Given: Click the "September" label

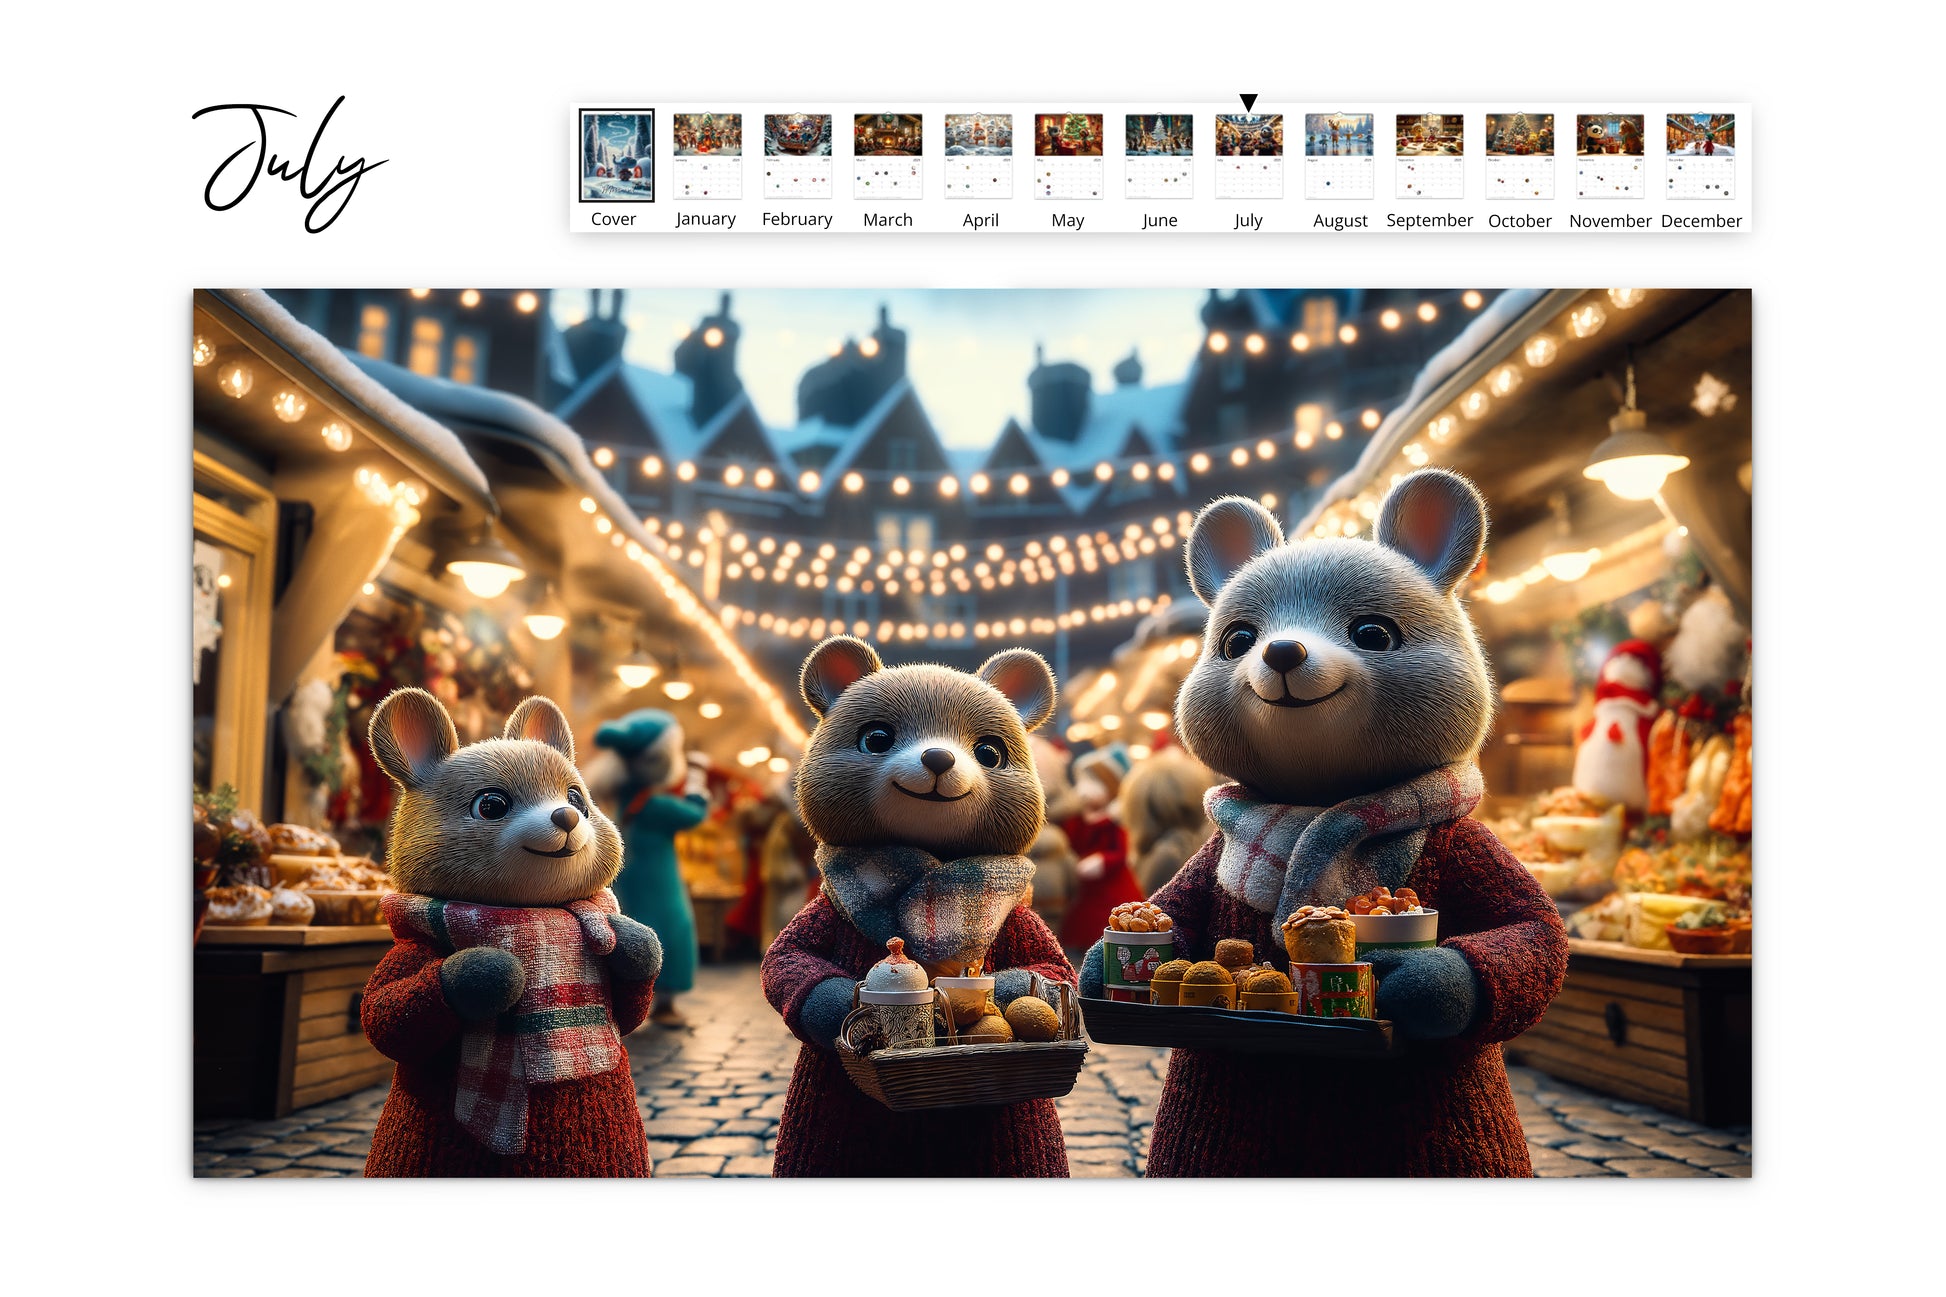Looking at the screenshot, I should (x=1429, y=220).
